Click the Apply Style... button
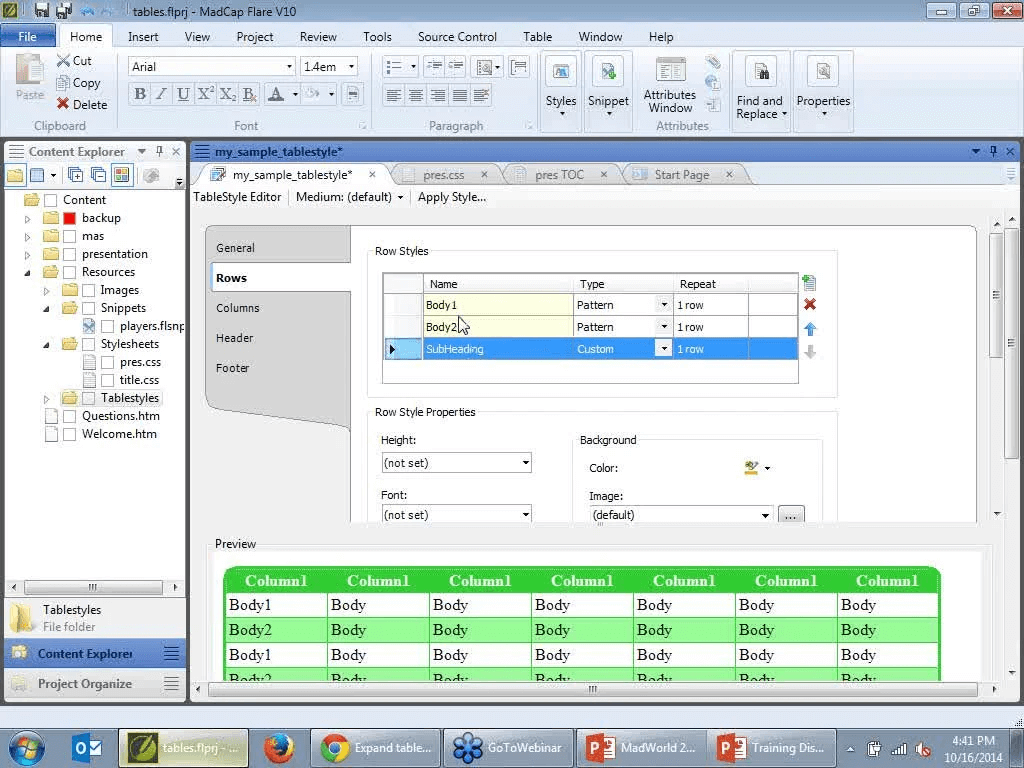Viewport: 1024px width, 768px height. point(452,197)
